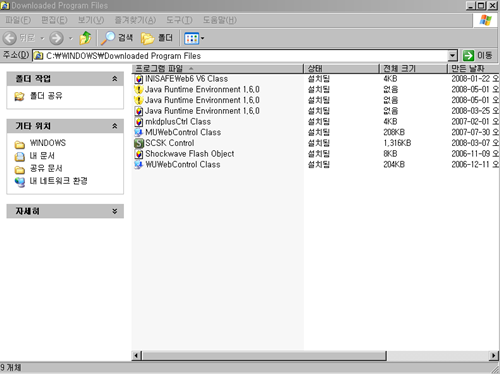Image resolution: width=500 pixels, height=374 pixels.
Task: Click the 208KB size value
Action: 394,132
